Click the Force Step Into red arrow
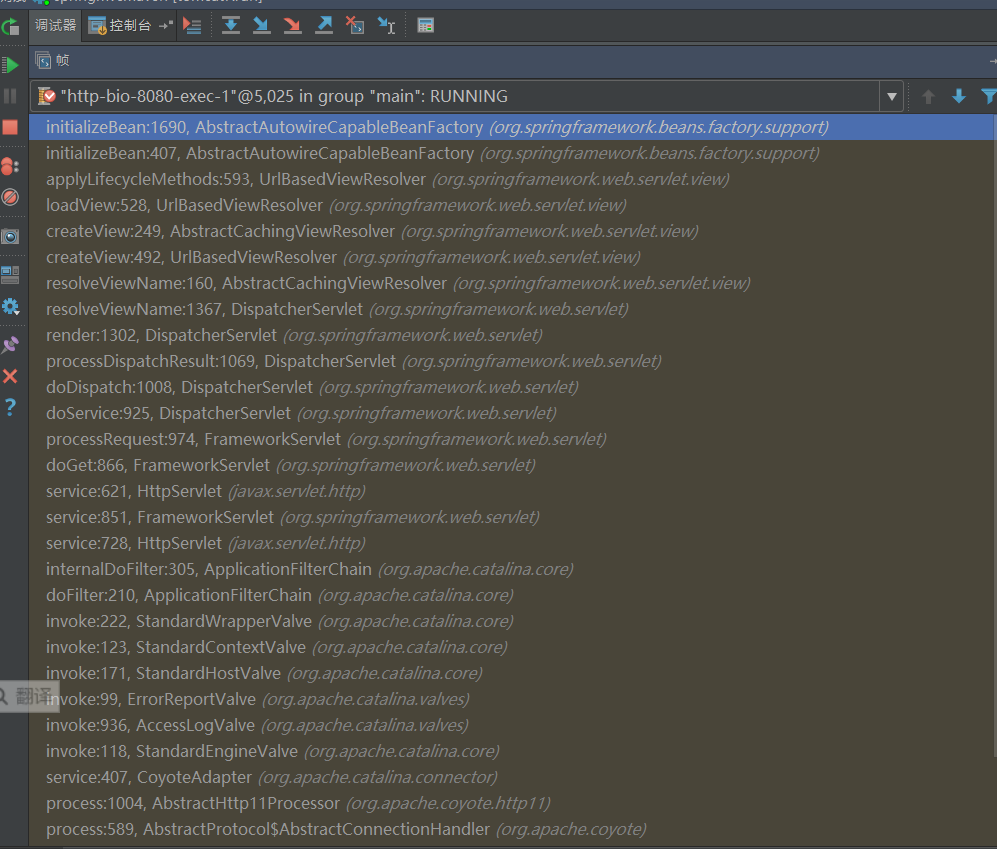Image resolution: width=997 pixels, height=849 pixels. click(292, 25)
